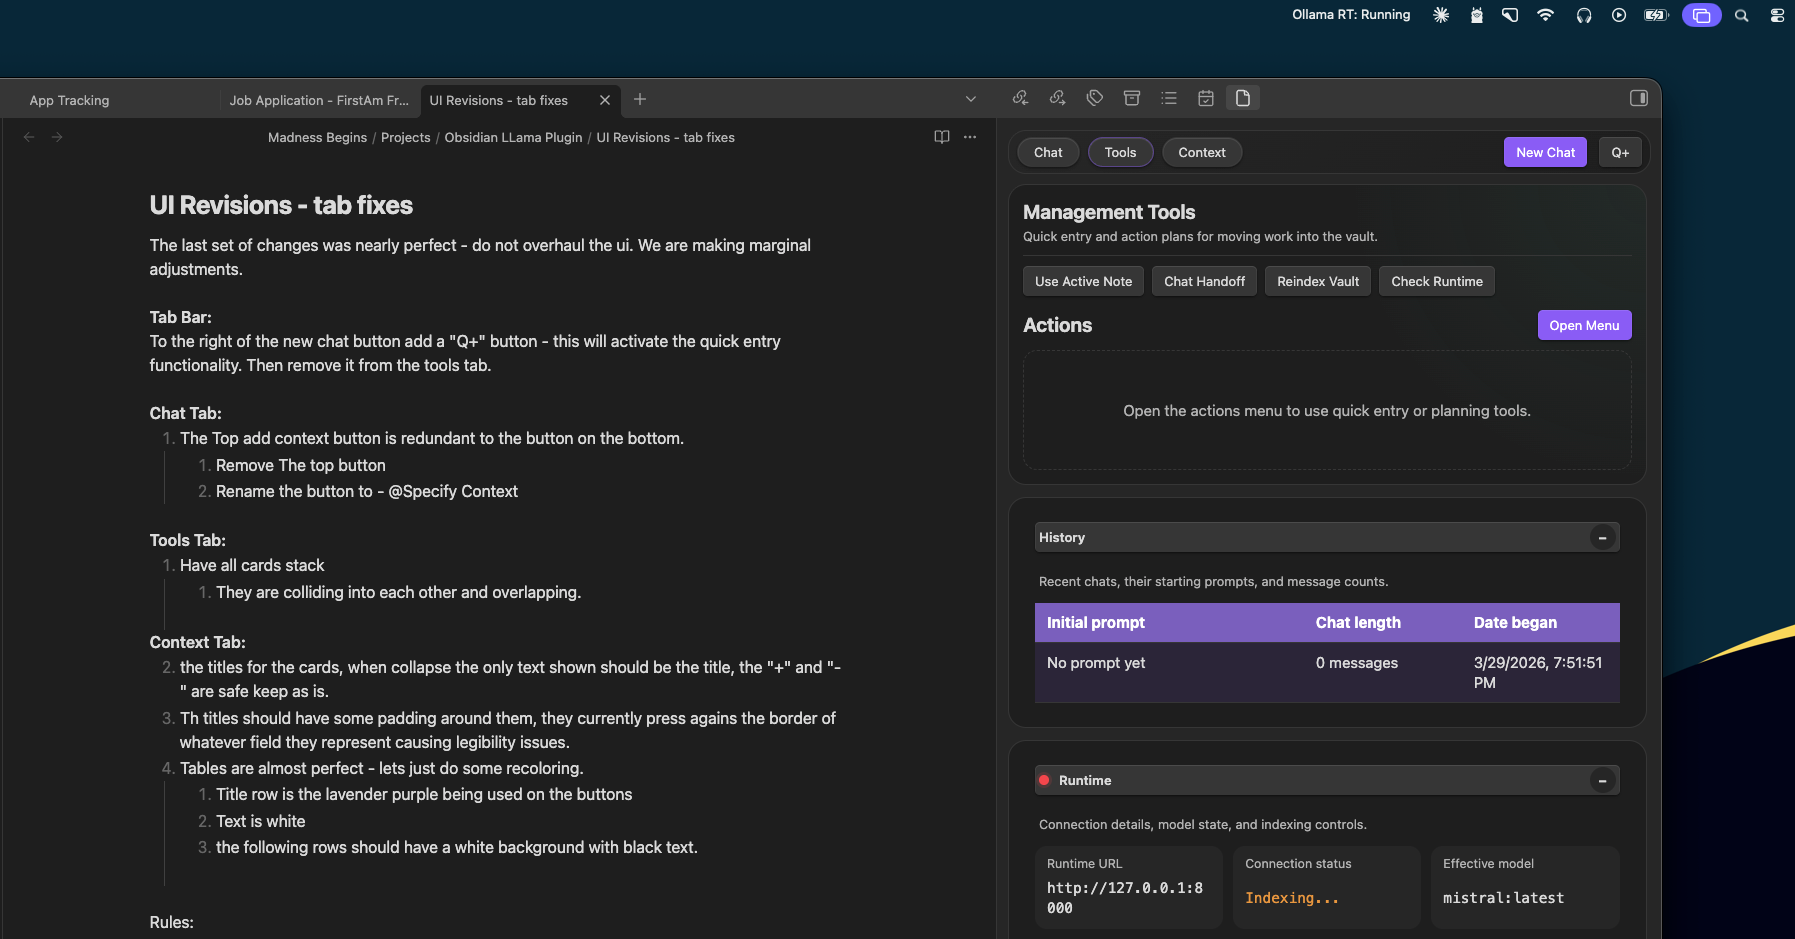
Task: Toggle the right sidebar panel icon
Action: coord(1639,98)
